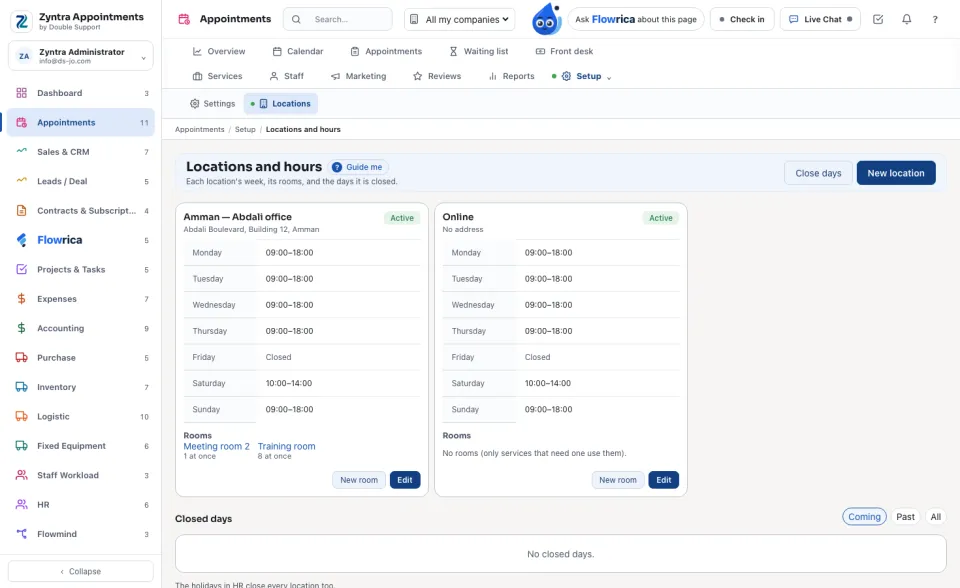This screenshot has width=960, height=588.
Task: Open Leads / Deal in sidebar
Action: [x=81, y=181]
